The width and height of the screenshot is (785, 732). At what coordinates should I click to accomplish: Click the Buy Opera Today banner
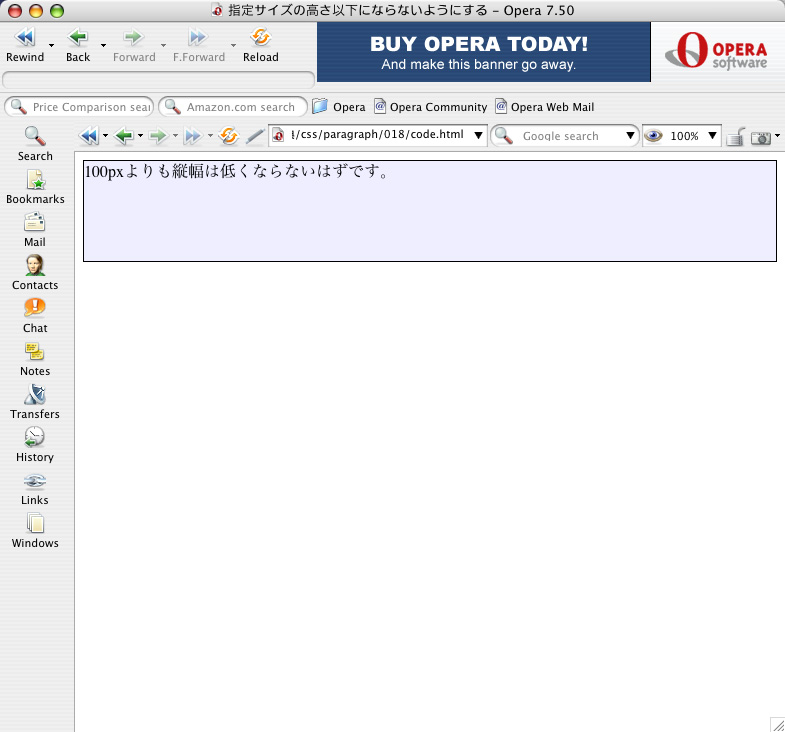pyautogui.click(x=479, y=53)
